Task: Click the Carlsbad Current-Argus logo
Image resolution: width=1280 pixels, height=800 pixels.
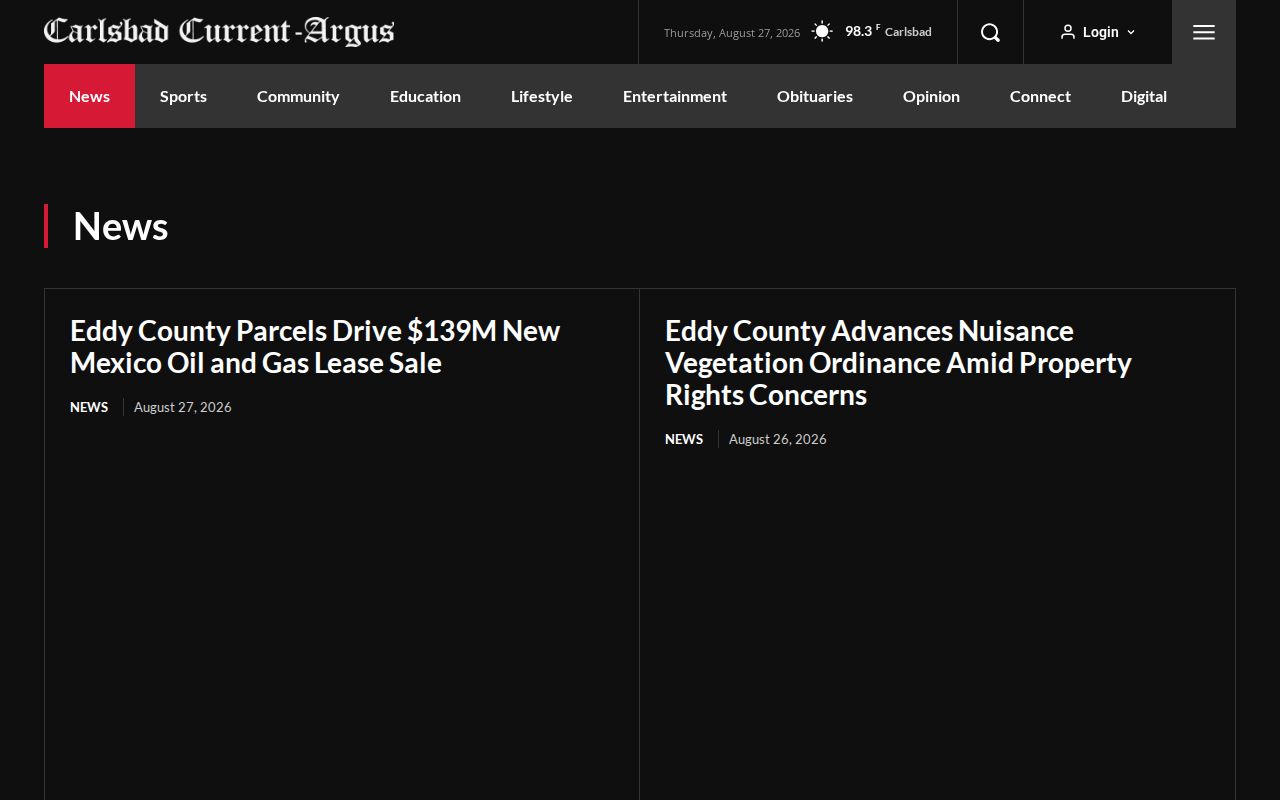Action: click(x=219, y=32)
